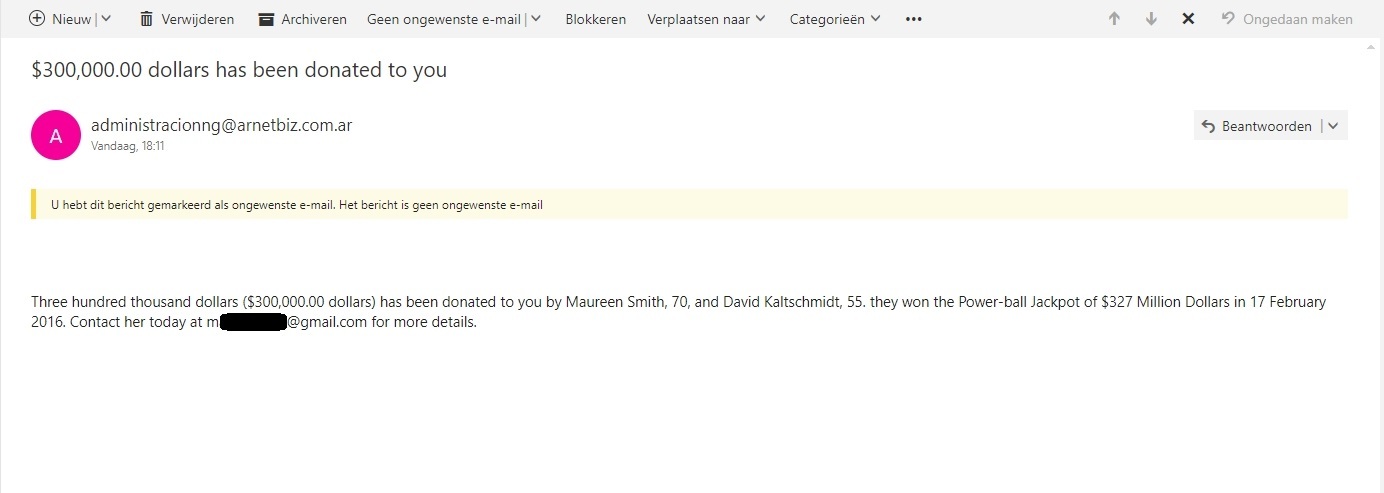Open the Categorieën menu
This screenshot has width=1384, height=493.
(835, 19)
